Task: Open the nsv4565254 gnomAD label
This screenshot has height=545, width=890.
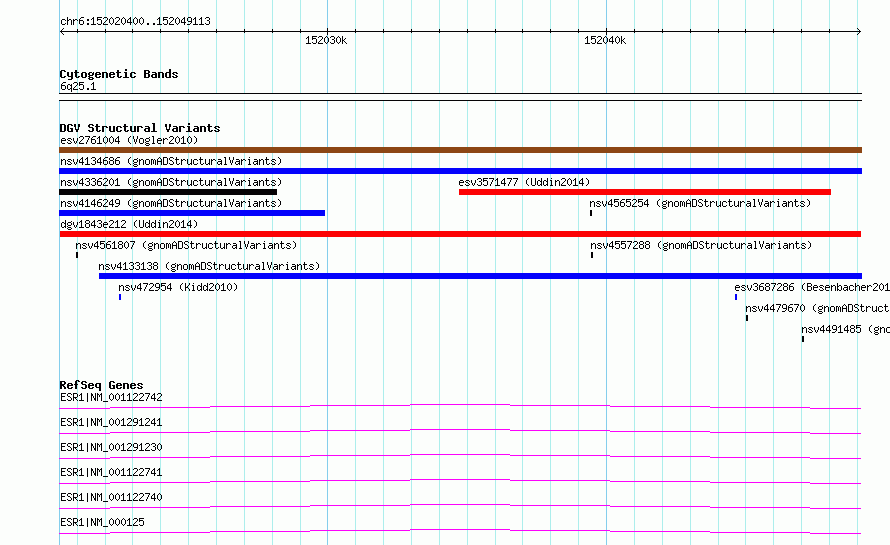Action: [x=700, y=203]
